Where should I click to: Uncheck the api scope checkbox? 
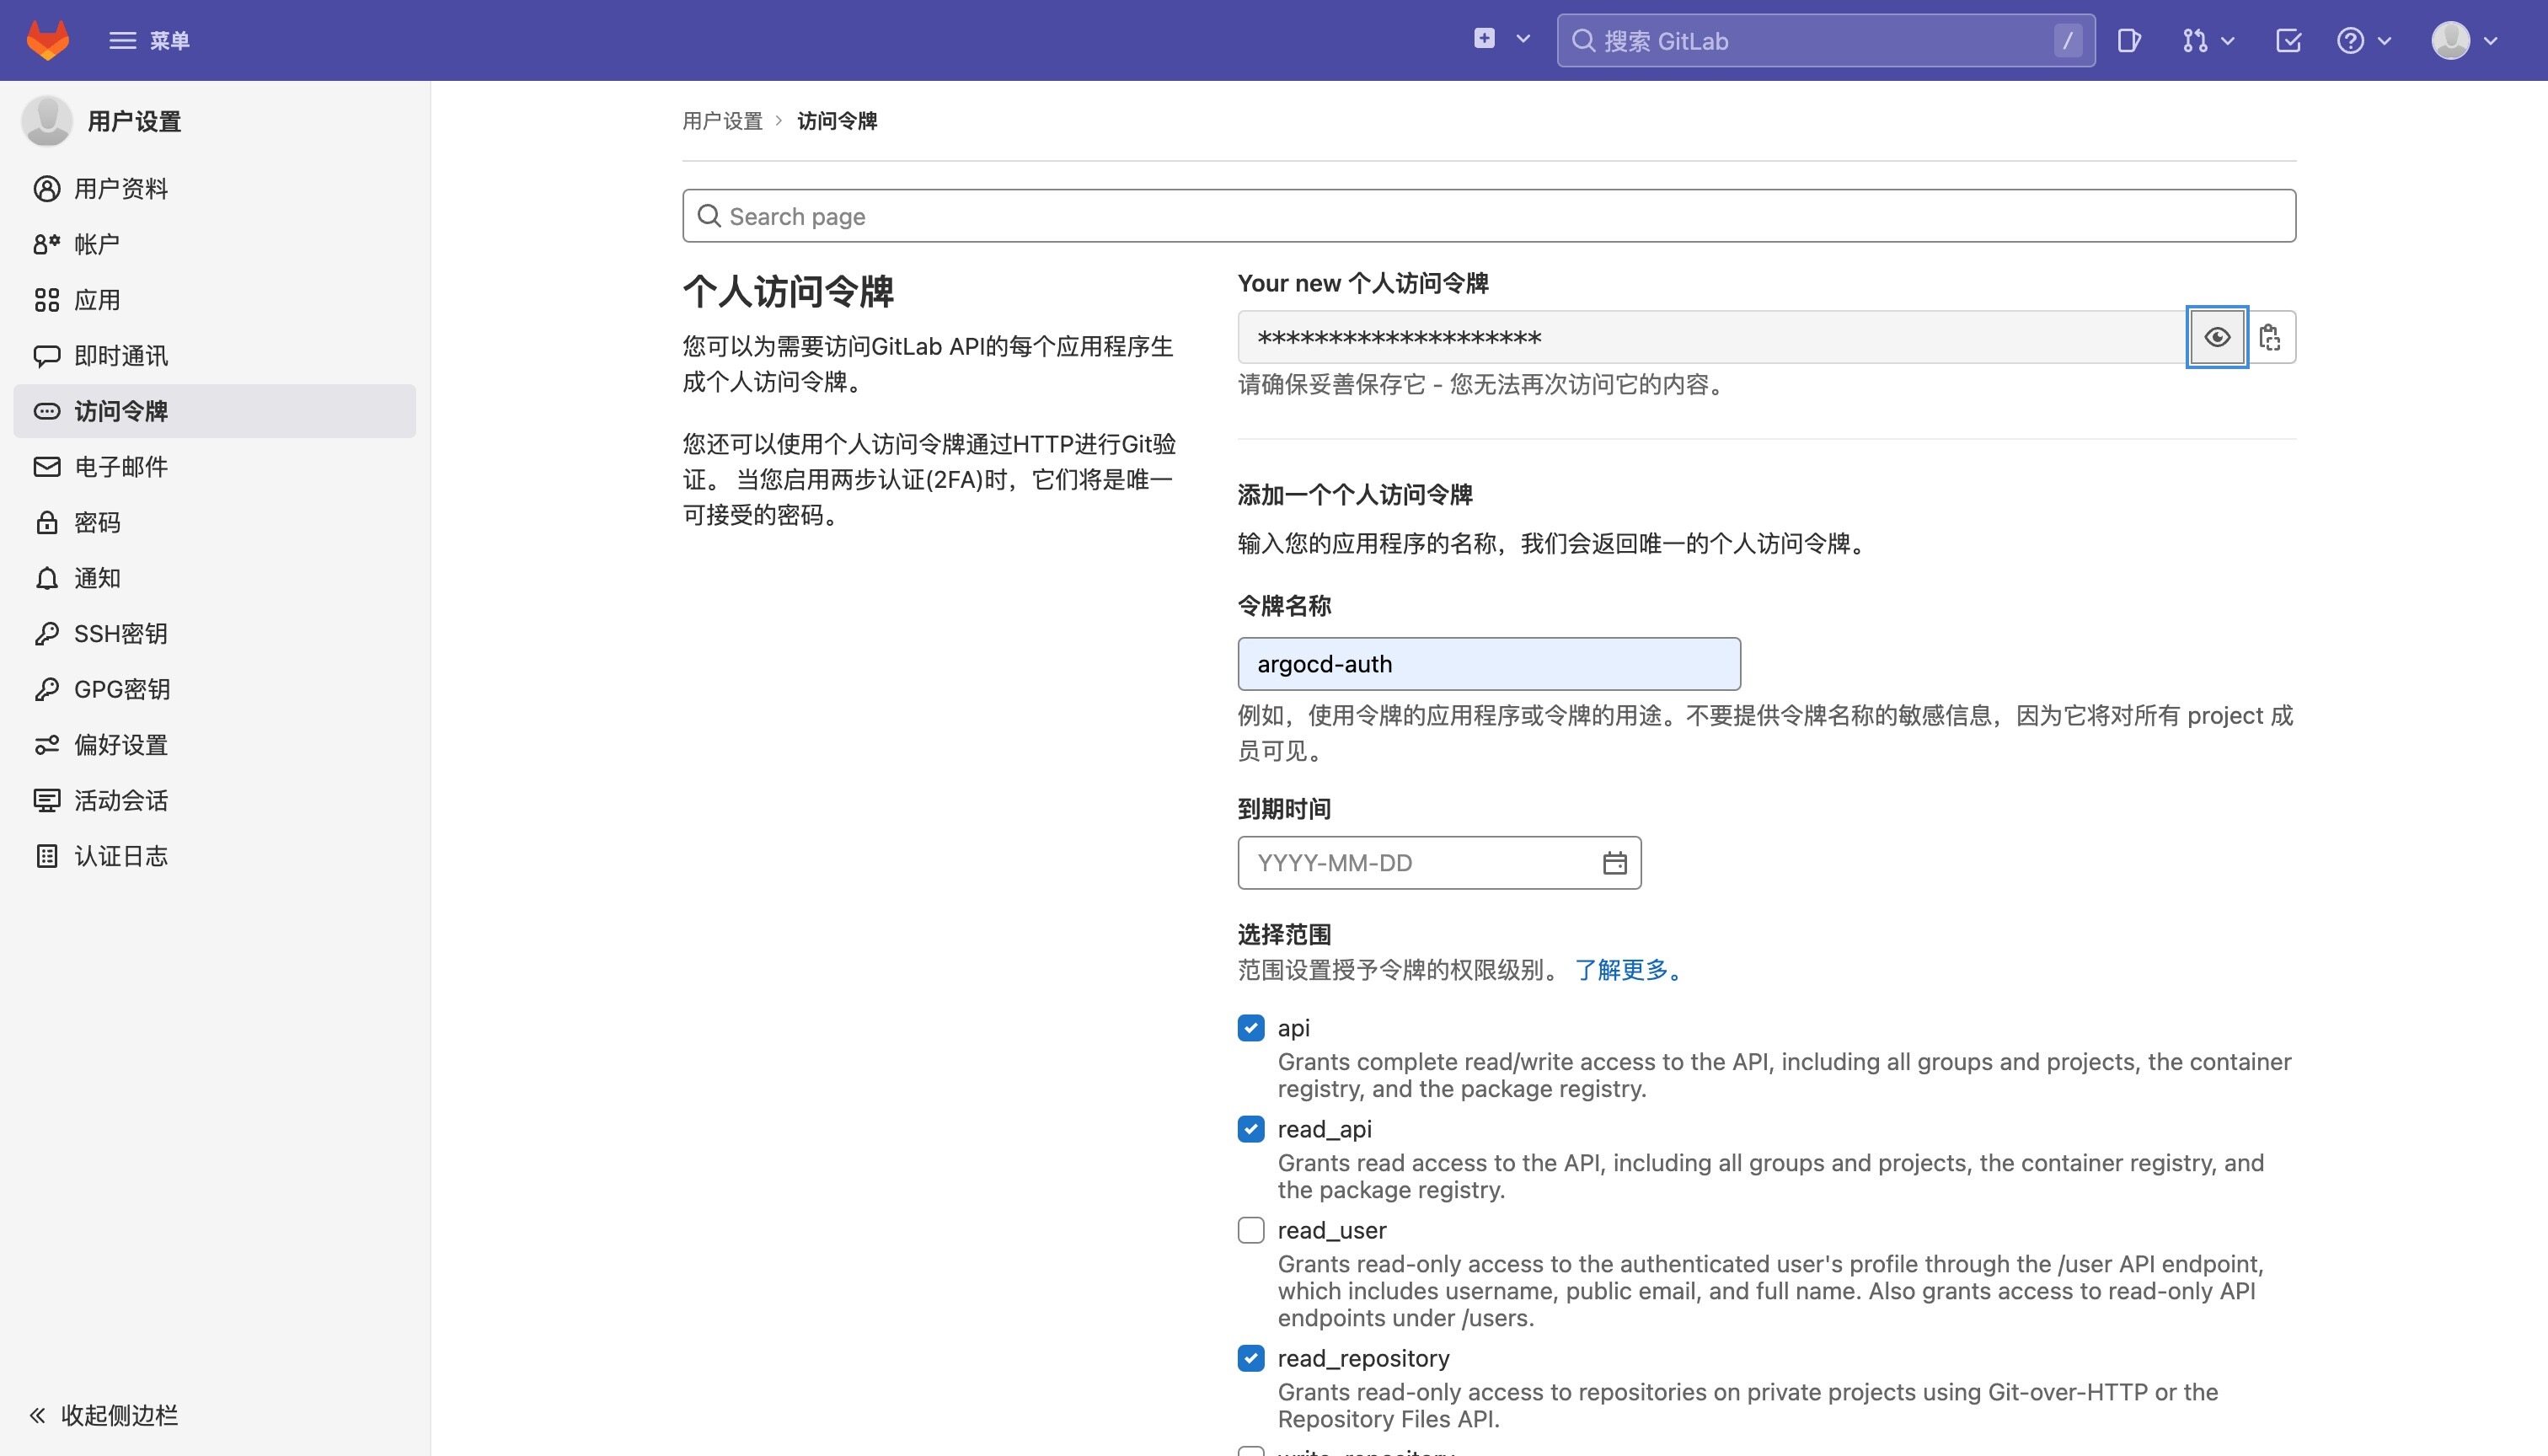(1251, 1028)
